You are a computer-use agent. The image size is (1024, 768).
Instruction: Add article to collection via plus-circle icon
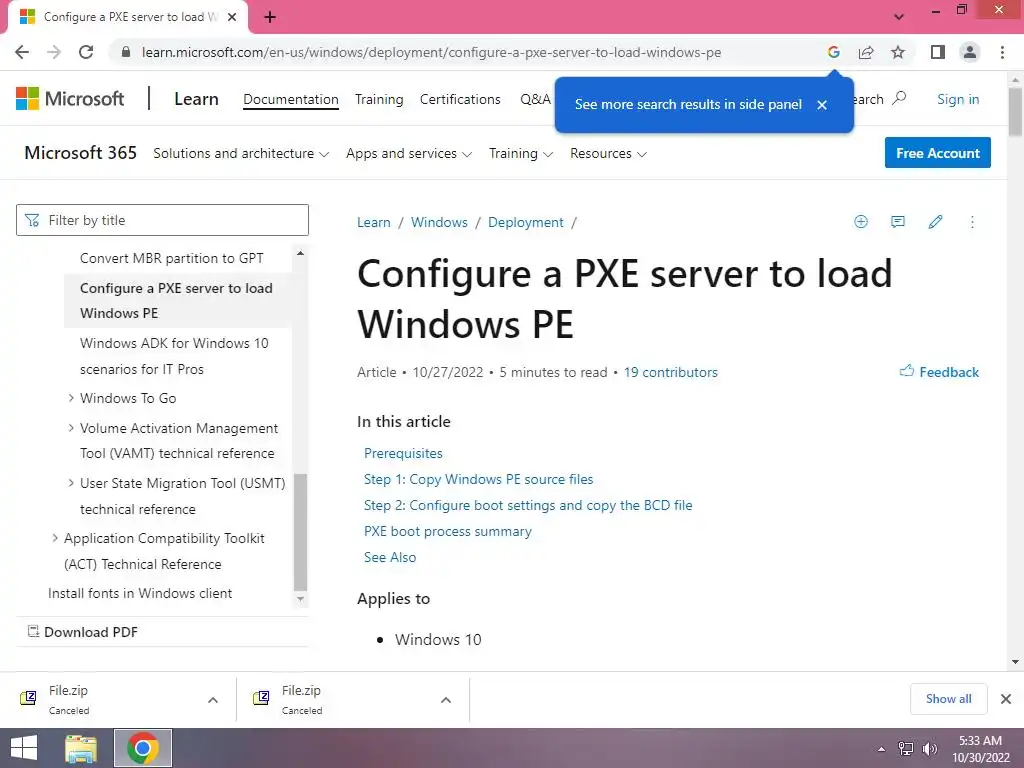[861, 222]
